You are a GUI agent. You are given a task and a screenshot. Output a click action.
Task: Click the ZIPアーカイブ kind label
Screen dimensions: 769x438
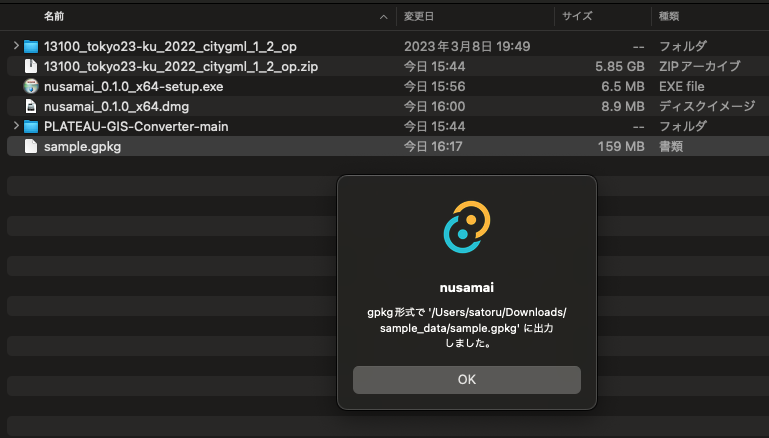click(x=699, y=66)
